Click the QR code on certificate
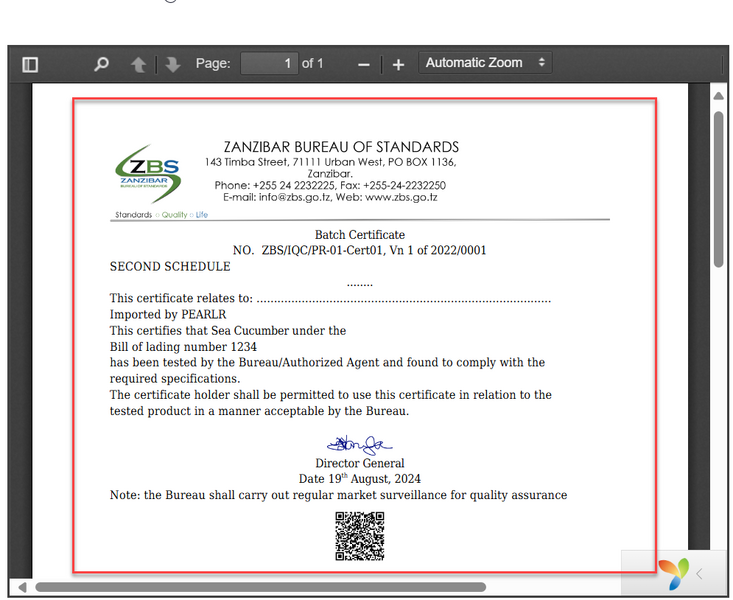This screenshot has width=733, height=600. click(359, 536)
